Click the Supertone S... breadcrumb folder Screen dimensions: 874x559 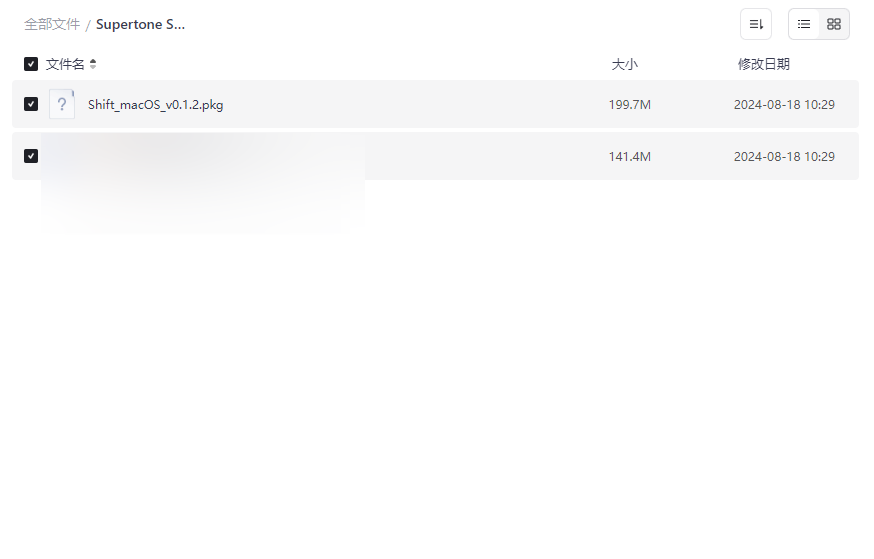(x=140, y=25)
